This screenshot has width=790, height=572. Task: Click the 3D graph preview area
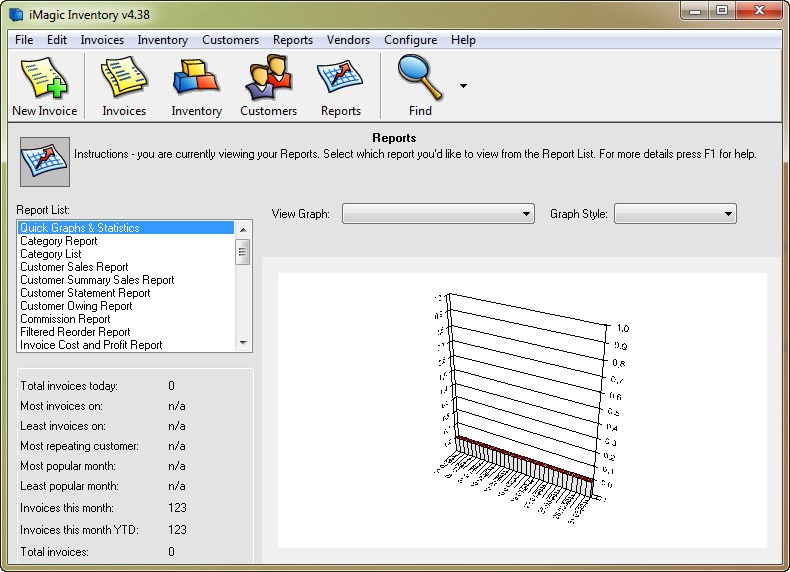pyautogui.click(x=522, y=410)
